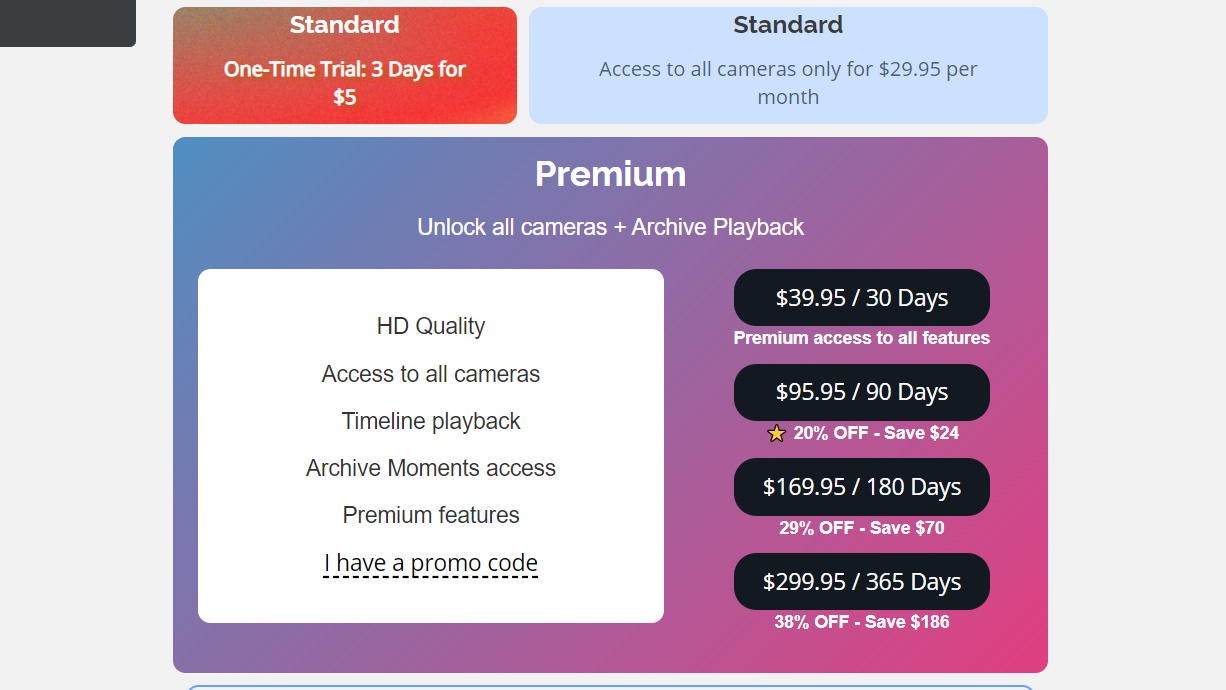Pick the $169.95 / 180 Days plan

pos(861,487)
